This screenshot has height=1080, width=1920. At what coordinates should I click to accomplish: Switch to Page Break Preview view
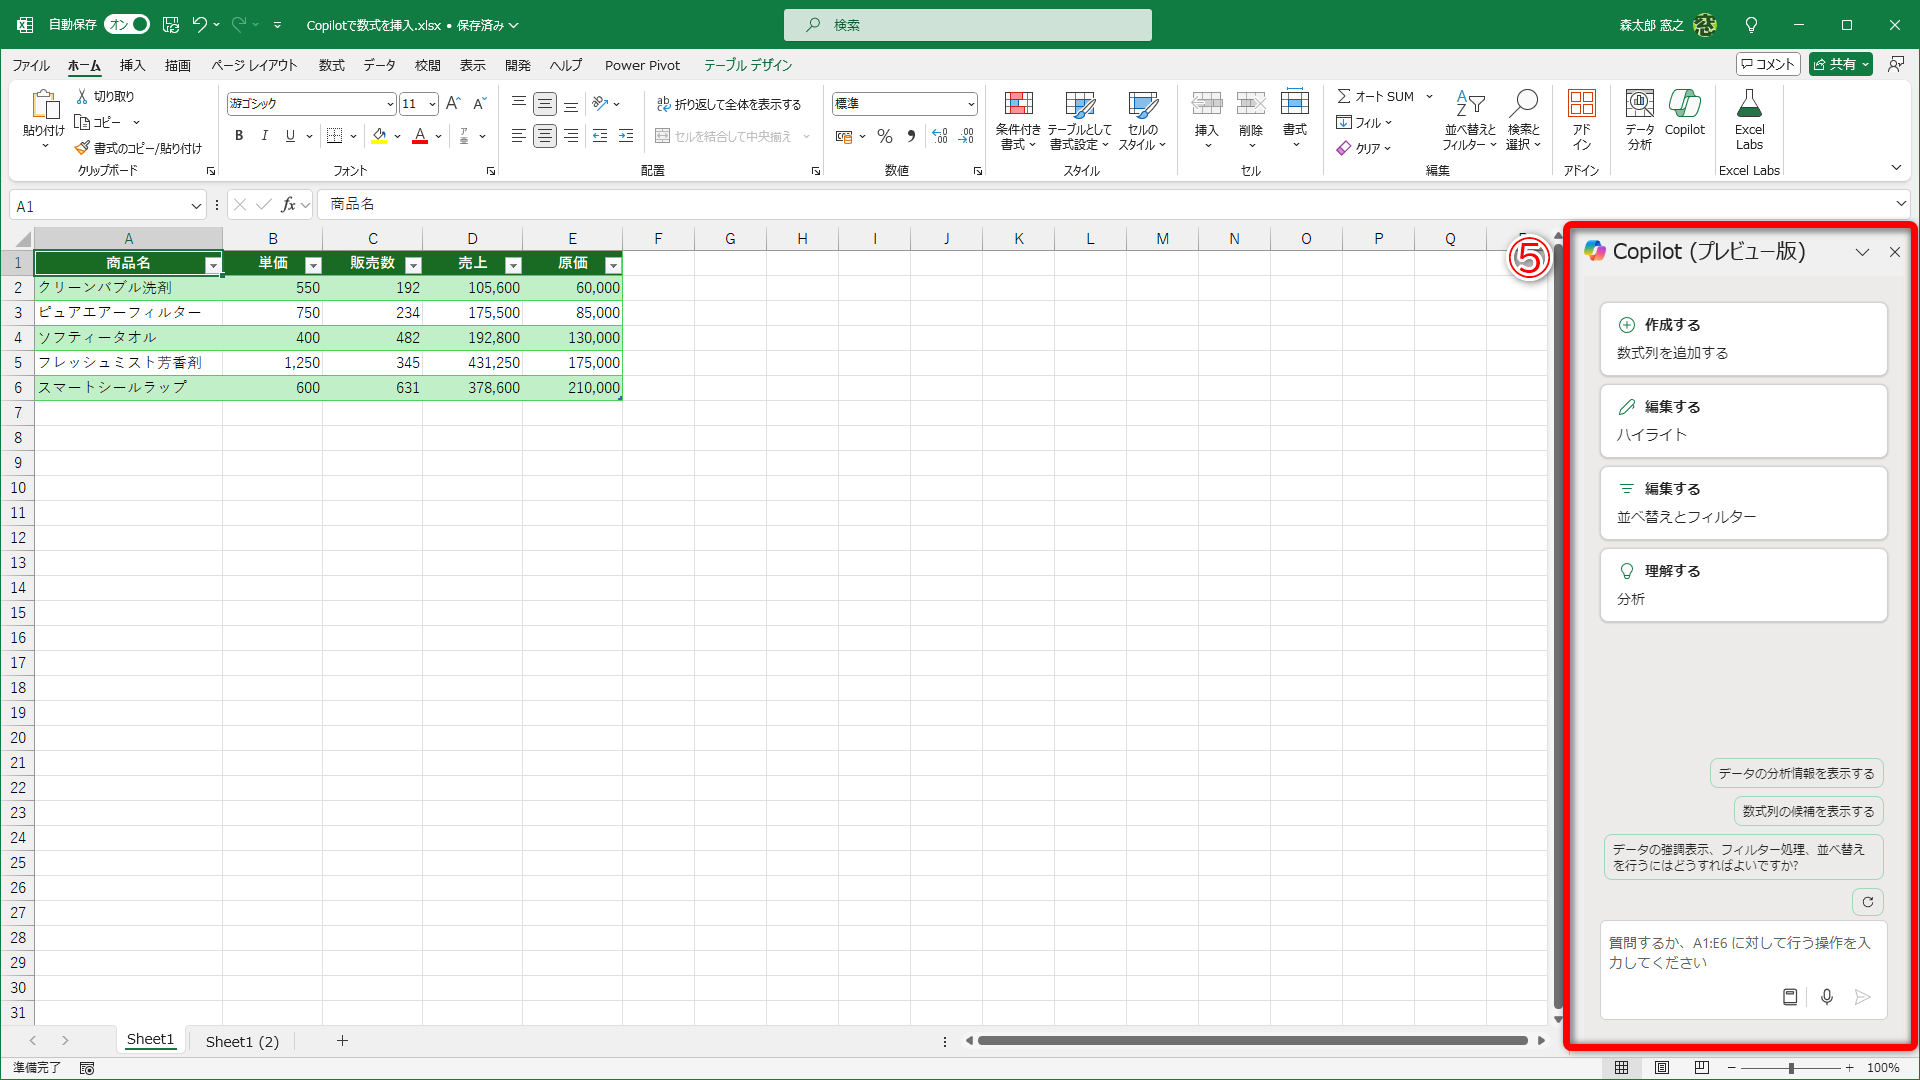(x=1701, y=1068)
